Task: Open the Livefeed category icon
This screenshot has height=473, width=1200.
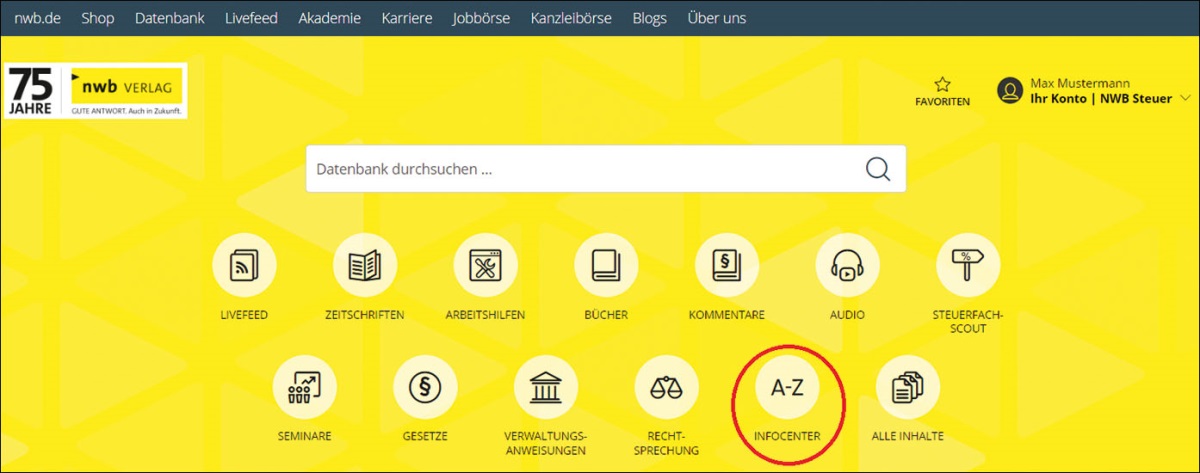Action: click(244, 265)
